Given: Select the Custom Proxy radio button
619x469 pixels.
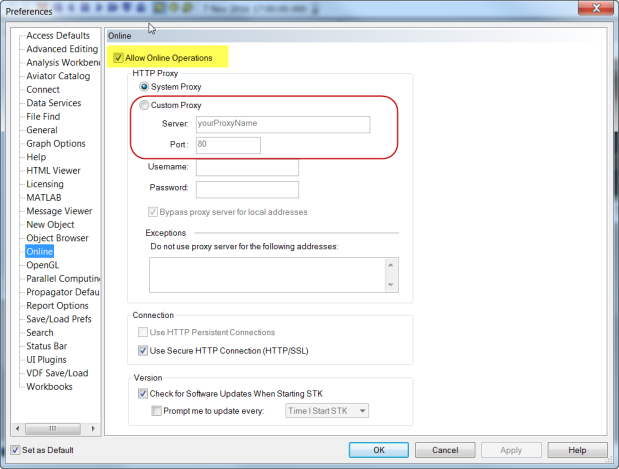Looking at the screenshot, I should tap(145, 105).
